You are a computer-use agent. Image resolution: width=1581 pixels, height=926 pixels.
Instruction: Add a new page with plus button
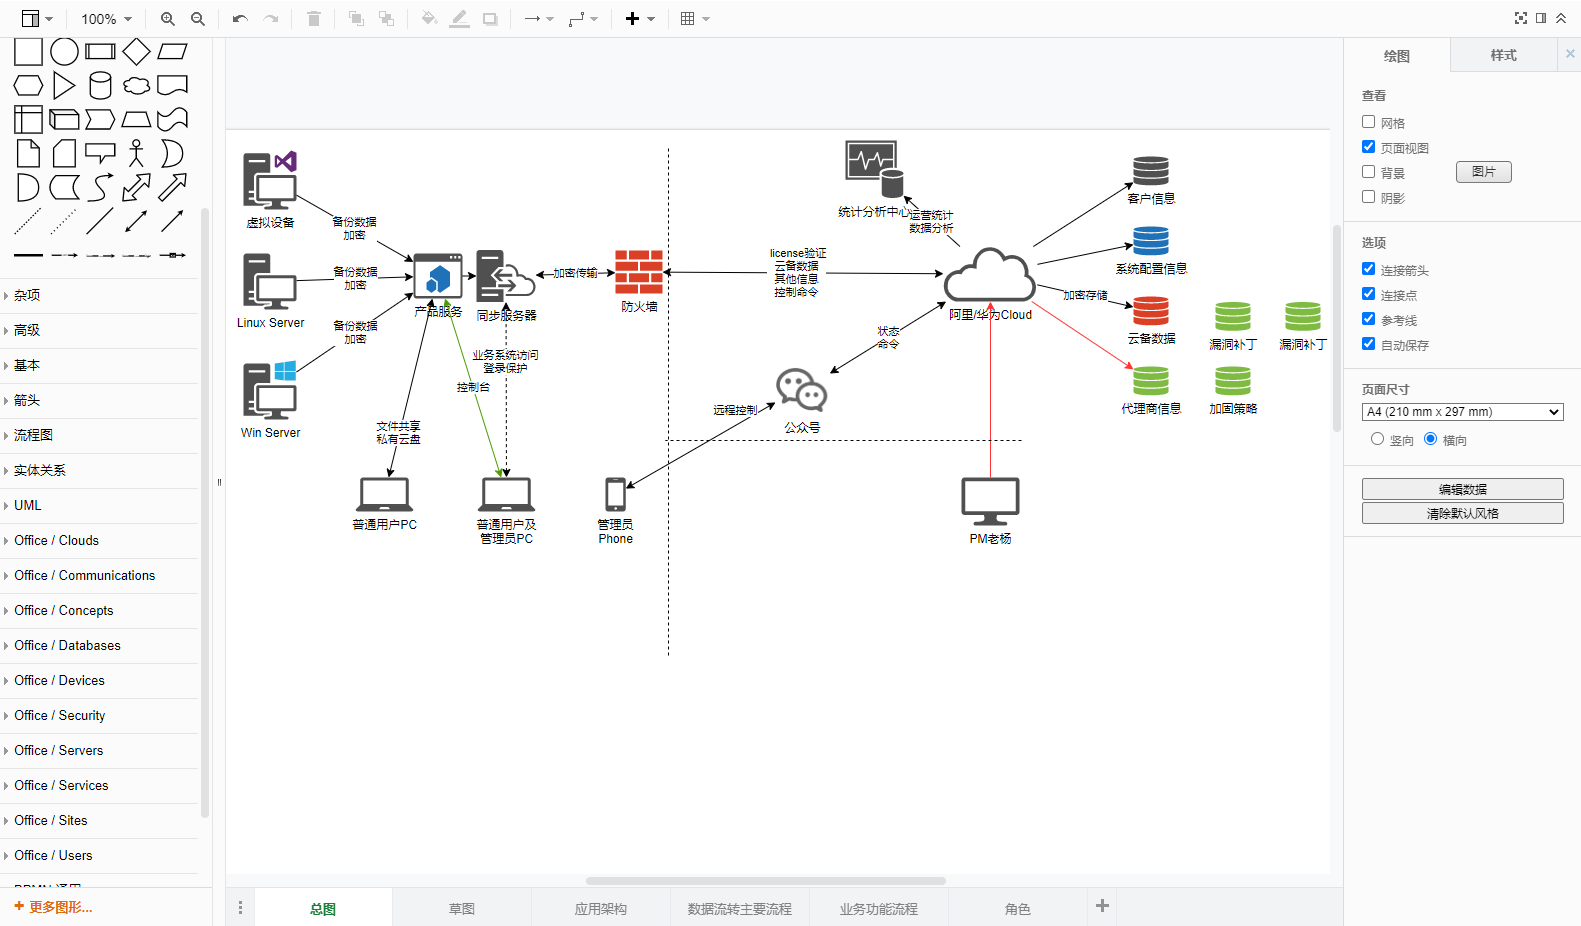1102,906
